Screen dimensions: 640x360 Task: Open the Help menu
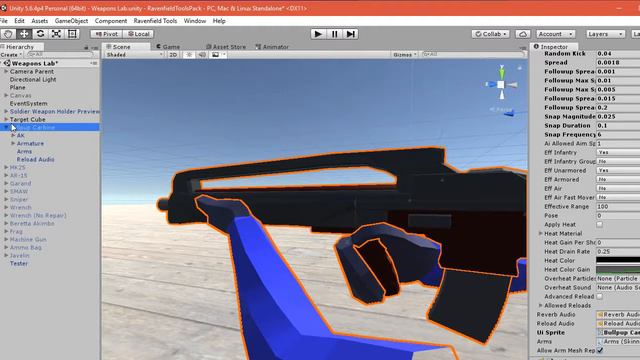point(219,21)
